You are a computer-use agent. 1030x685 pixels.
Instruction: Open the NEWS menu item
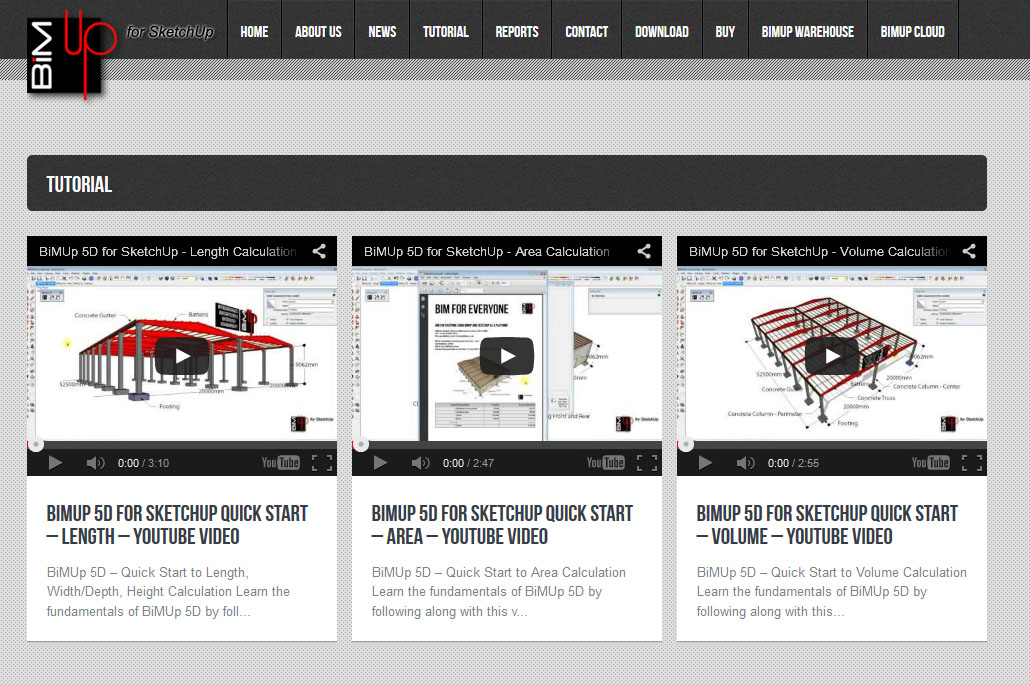(x=382, y=32)
